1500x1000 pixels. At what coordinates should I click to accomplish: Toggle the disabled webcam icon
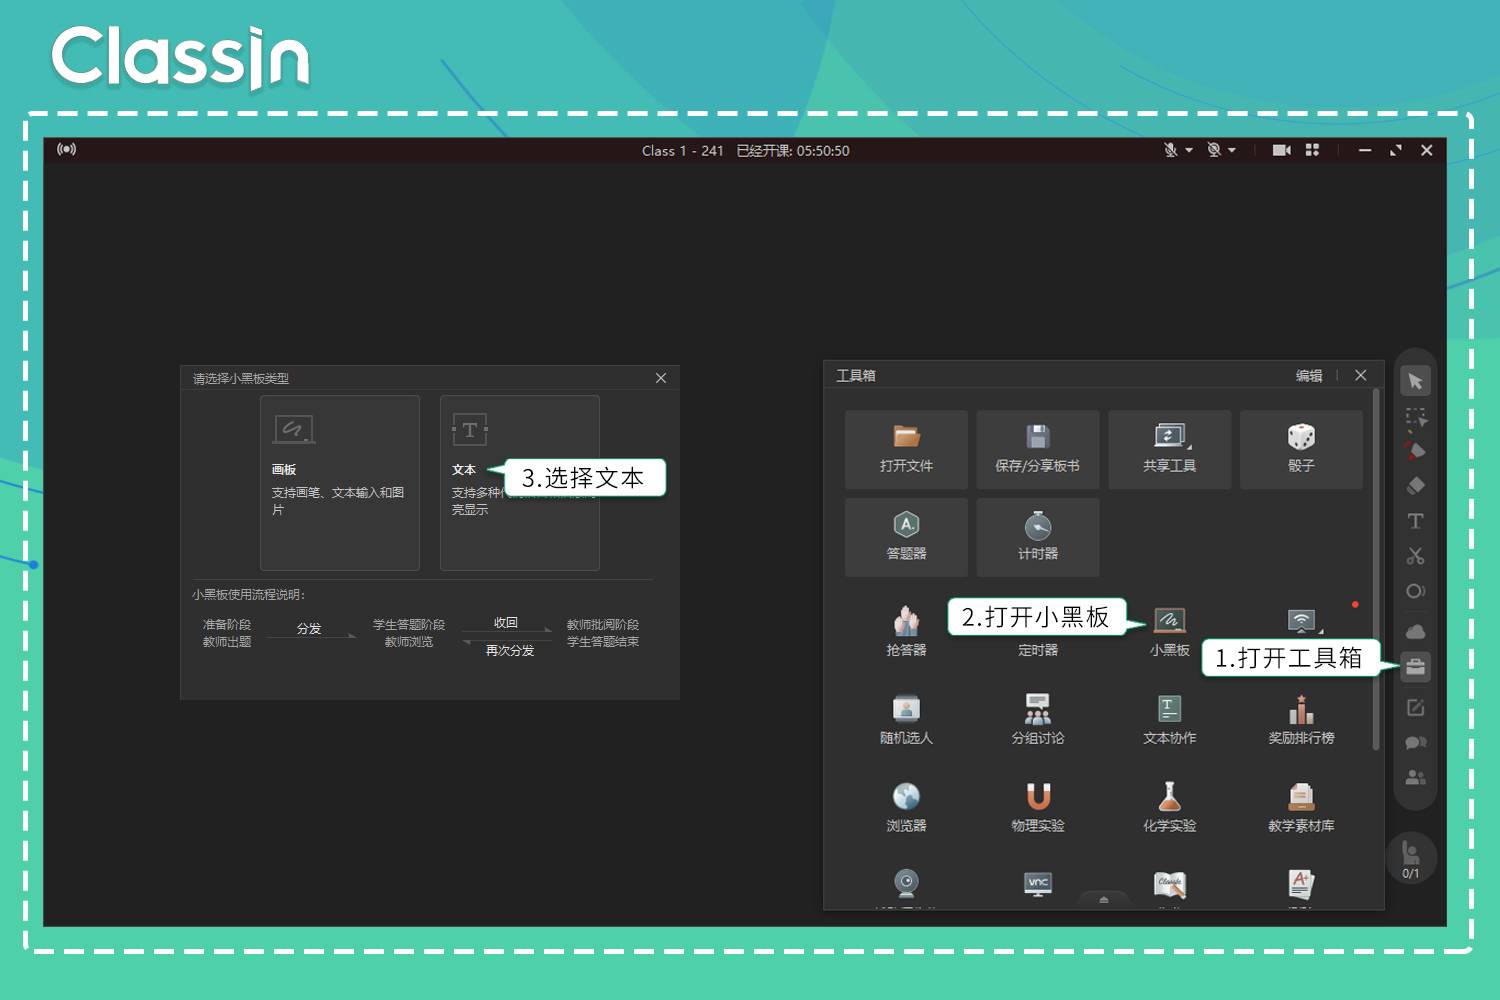[1214, 150]
